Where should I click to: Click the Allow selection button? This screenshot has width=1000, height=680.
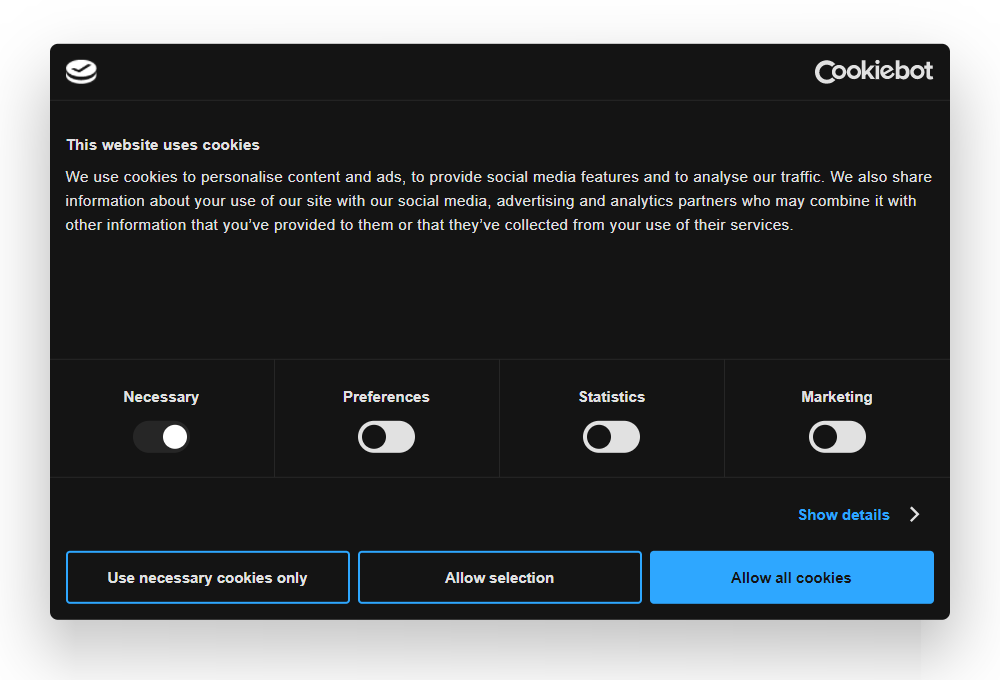[500, 577]
